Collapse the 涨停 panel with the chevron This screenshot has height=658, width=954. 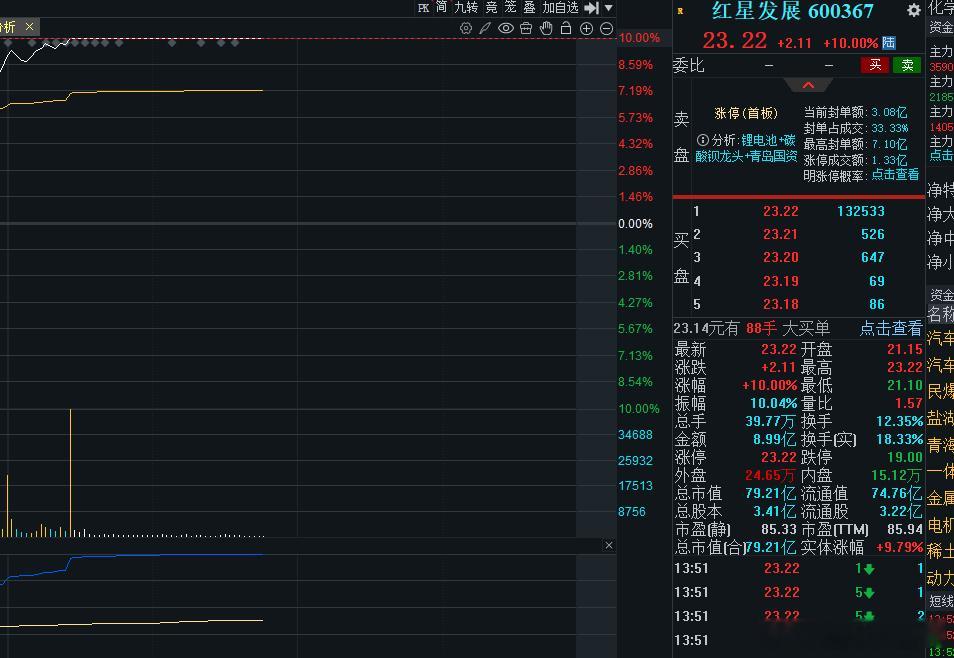point(808,85)
